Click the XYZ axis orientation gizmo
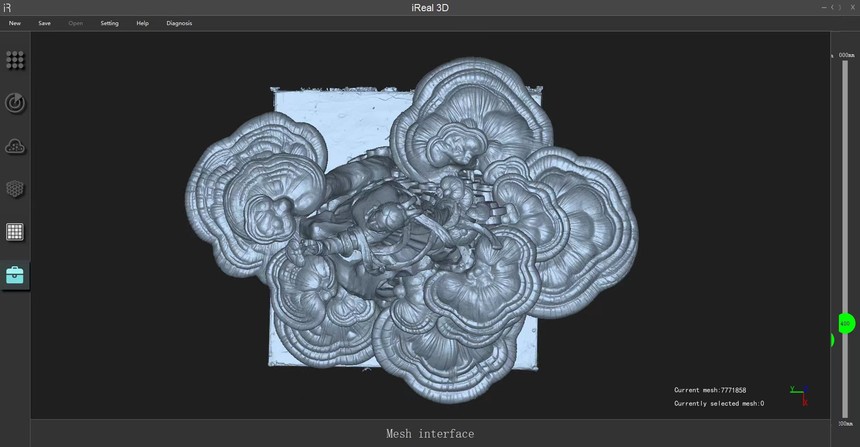 click(800, 395)
